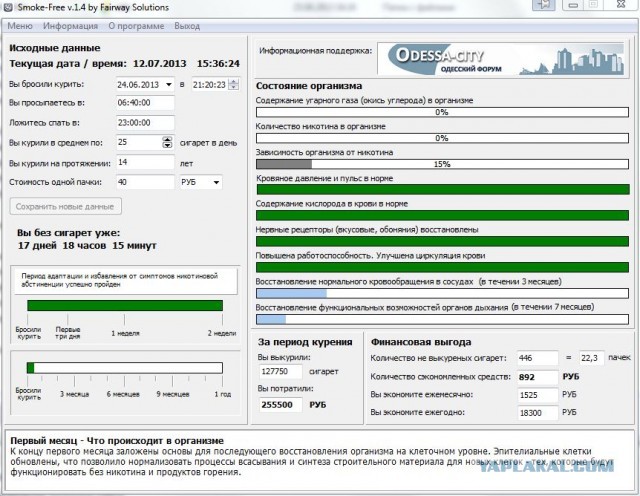Click respiratory recovery 7-month progress bar
This screenshot has height=496, width=640.
click(x=442, y=319)
